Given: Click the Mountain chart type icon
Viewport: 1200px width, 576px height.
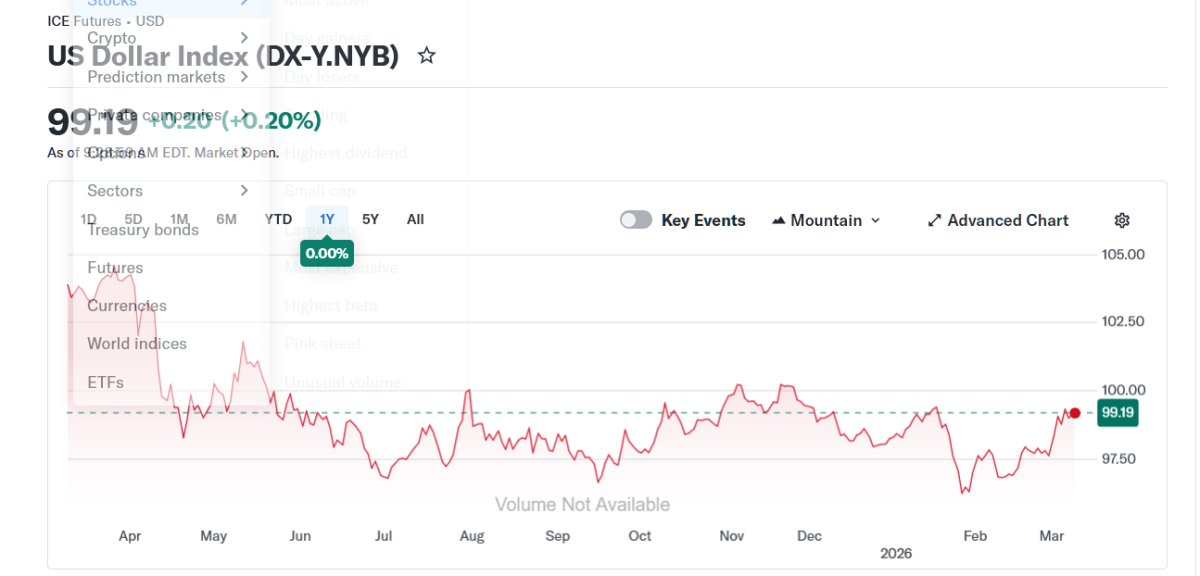Looking at the screenshot, I should (x=779, y=220).
